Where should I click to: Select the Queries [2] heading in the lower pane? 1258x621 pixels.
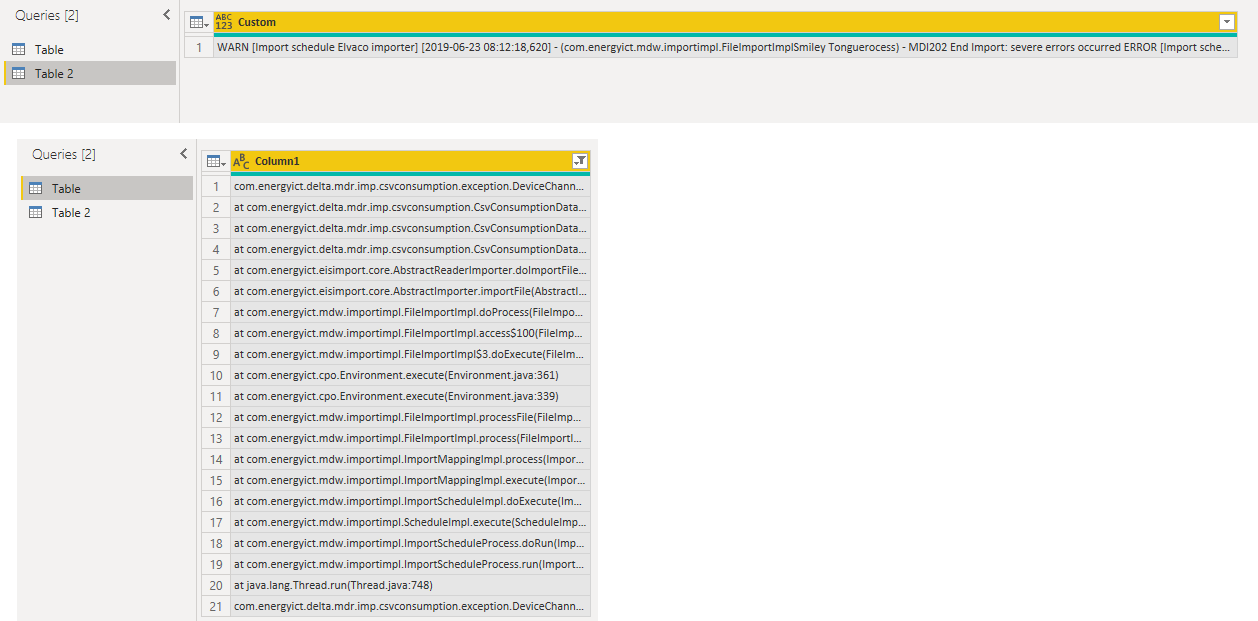pos(66,154)
